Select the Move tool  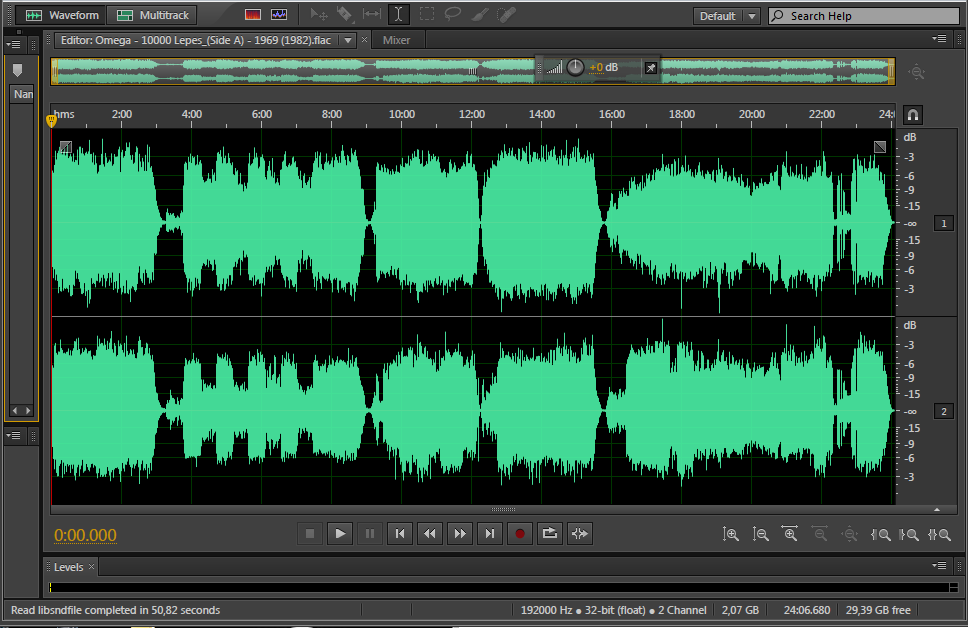[x=319, y=14]
